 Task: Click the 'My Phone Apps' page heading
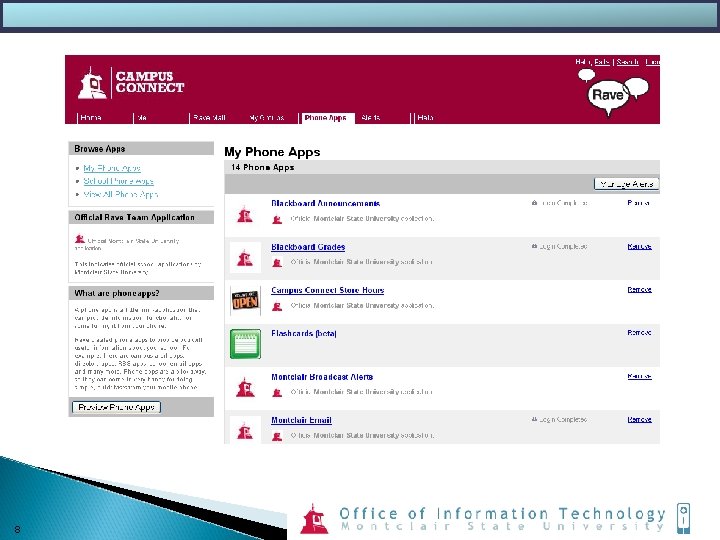[x=272, y=152]
